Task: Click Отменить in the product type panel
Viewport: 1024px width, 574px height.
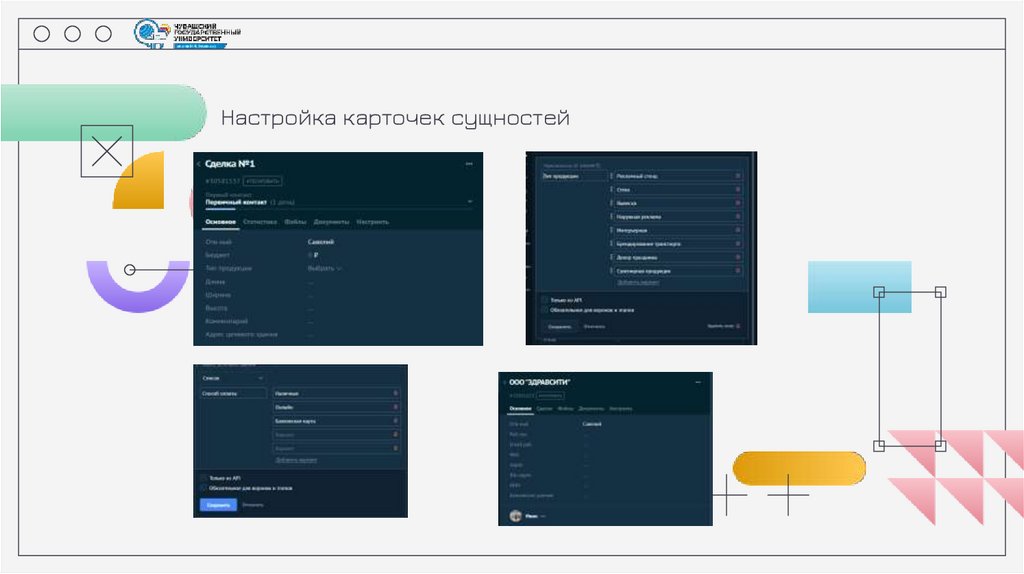Action: (594, 326)
